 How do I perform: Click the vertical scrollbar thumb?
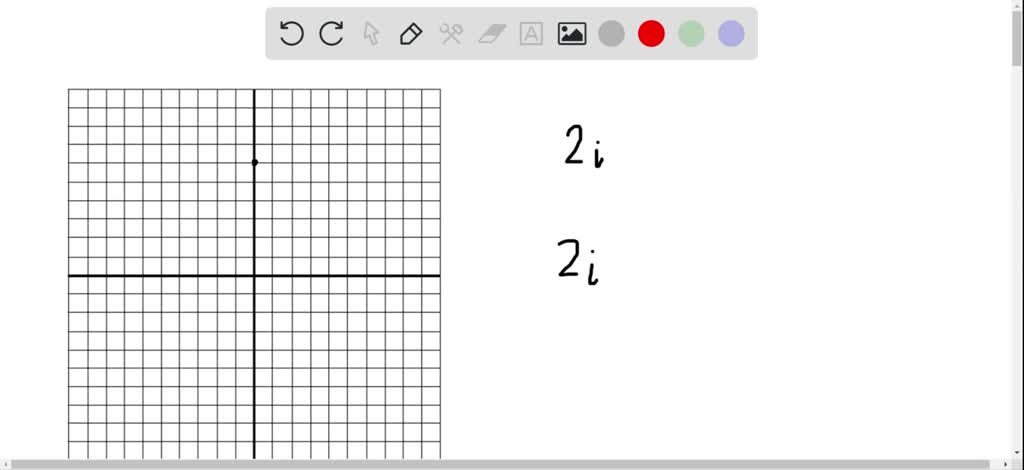tap(1017, 36)
